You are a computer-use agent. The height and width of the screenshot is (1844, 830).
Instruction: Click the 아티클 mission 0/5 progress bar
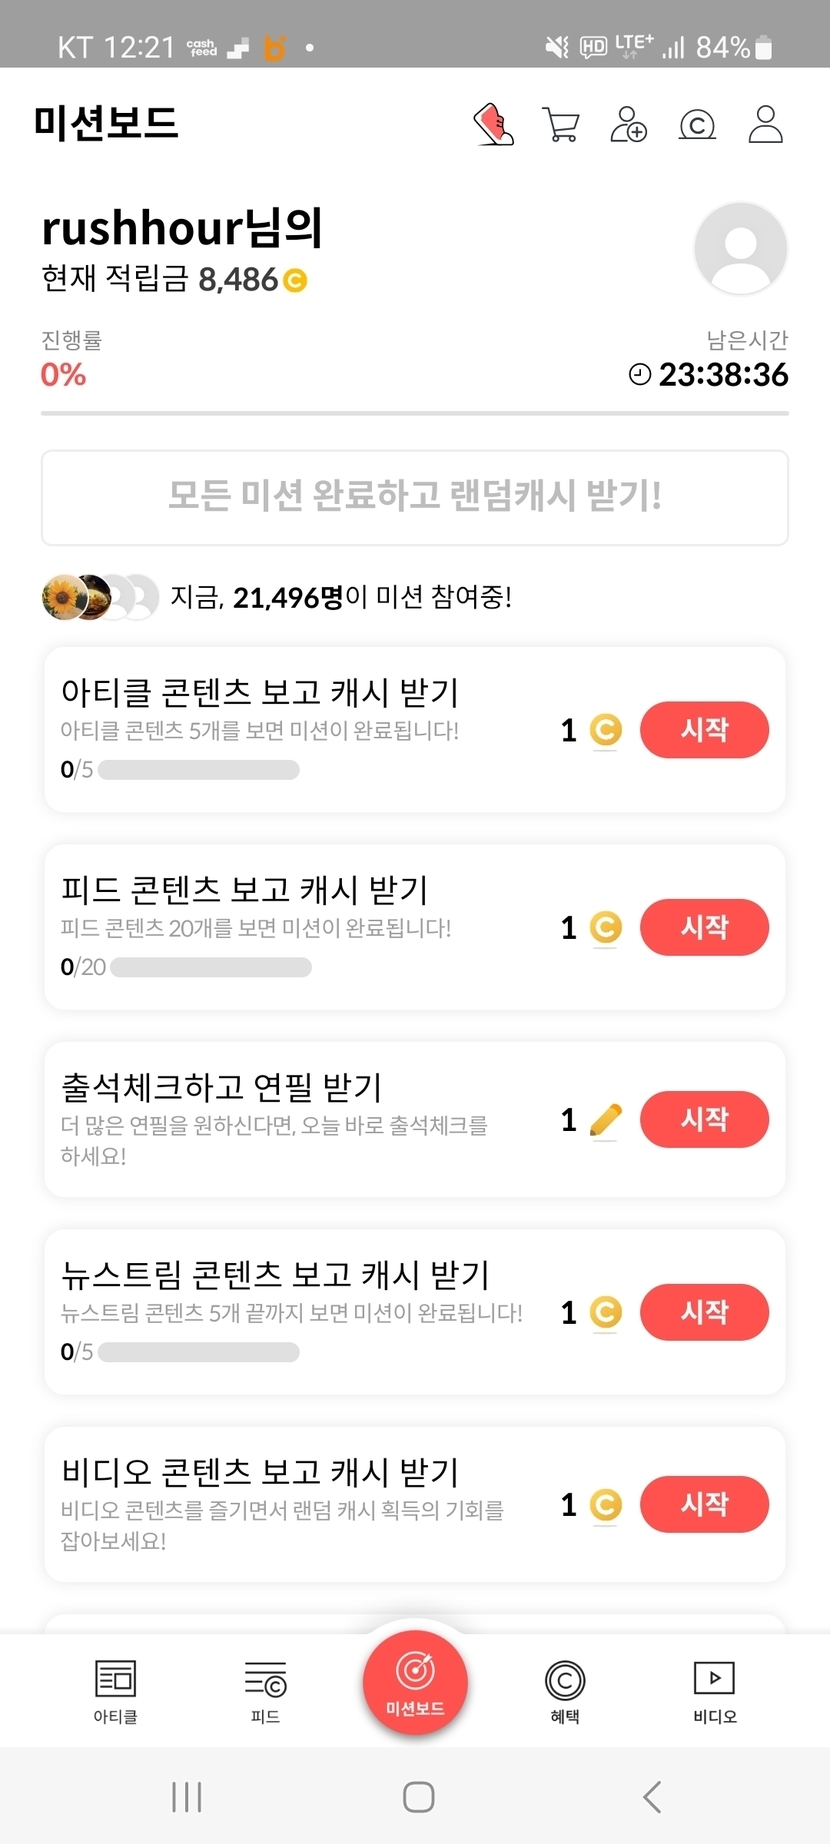coord(199,770)
